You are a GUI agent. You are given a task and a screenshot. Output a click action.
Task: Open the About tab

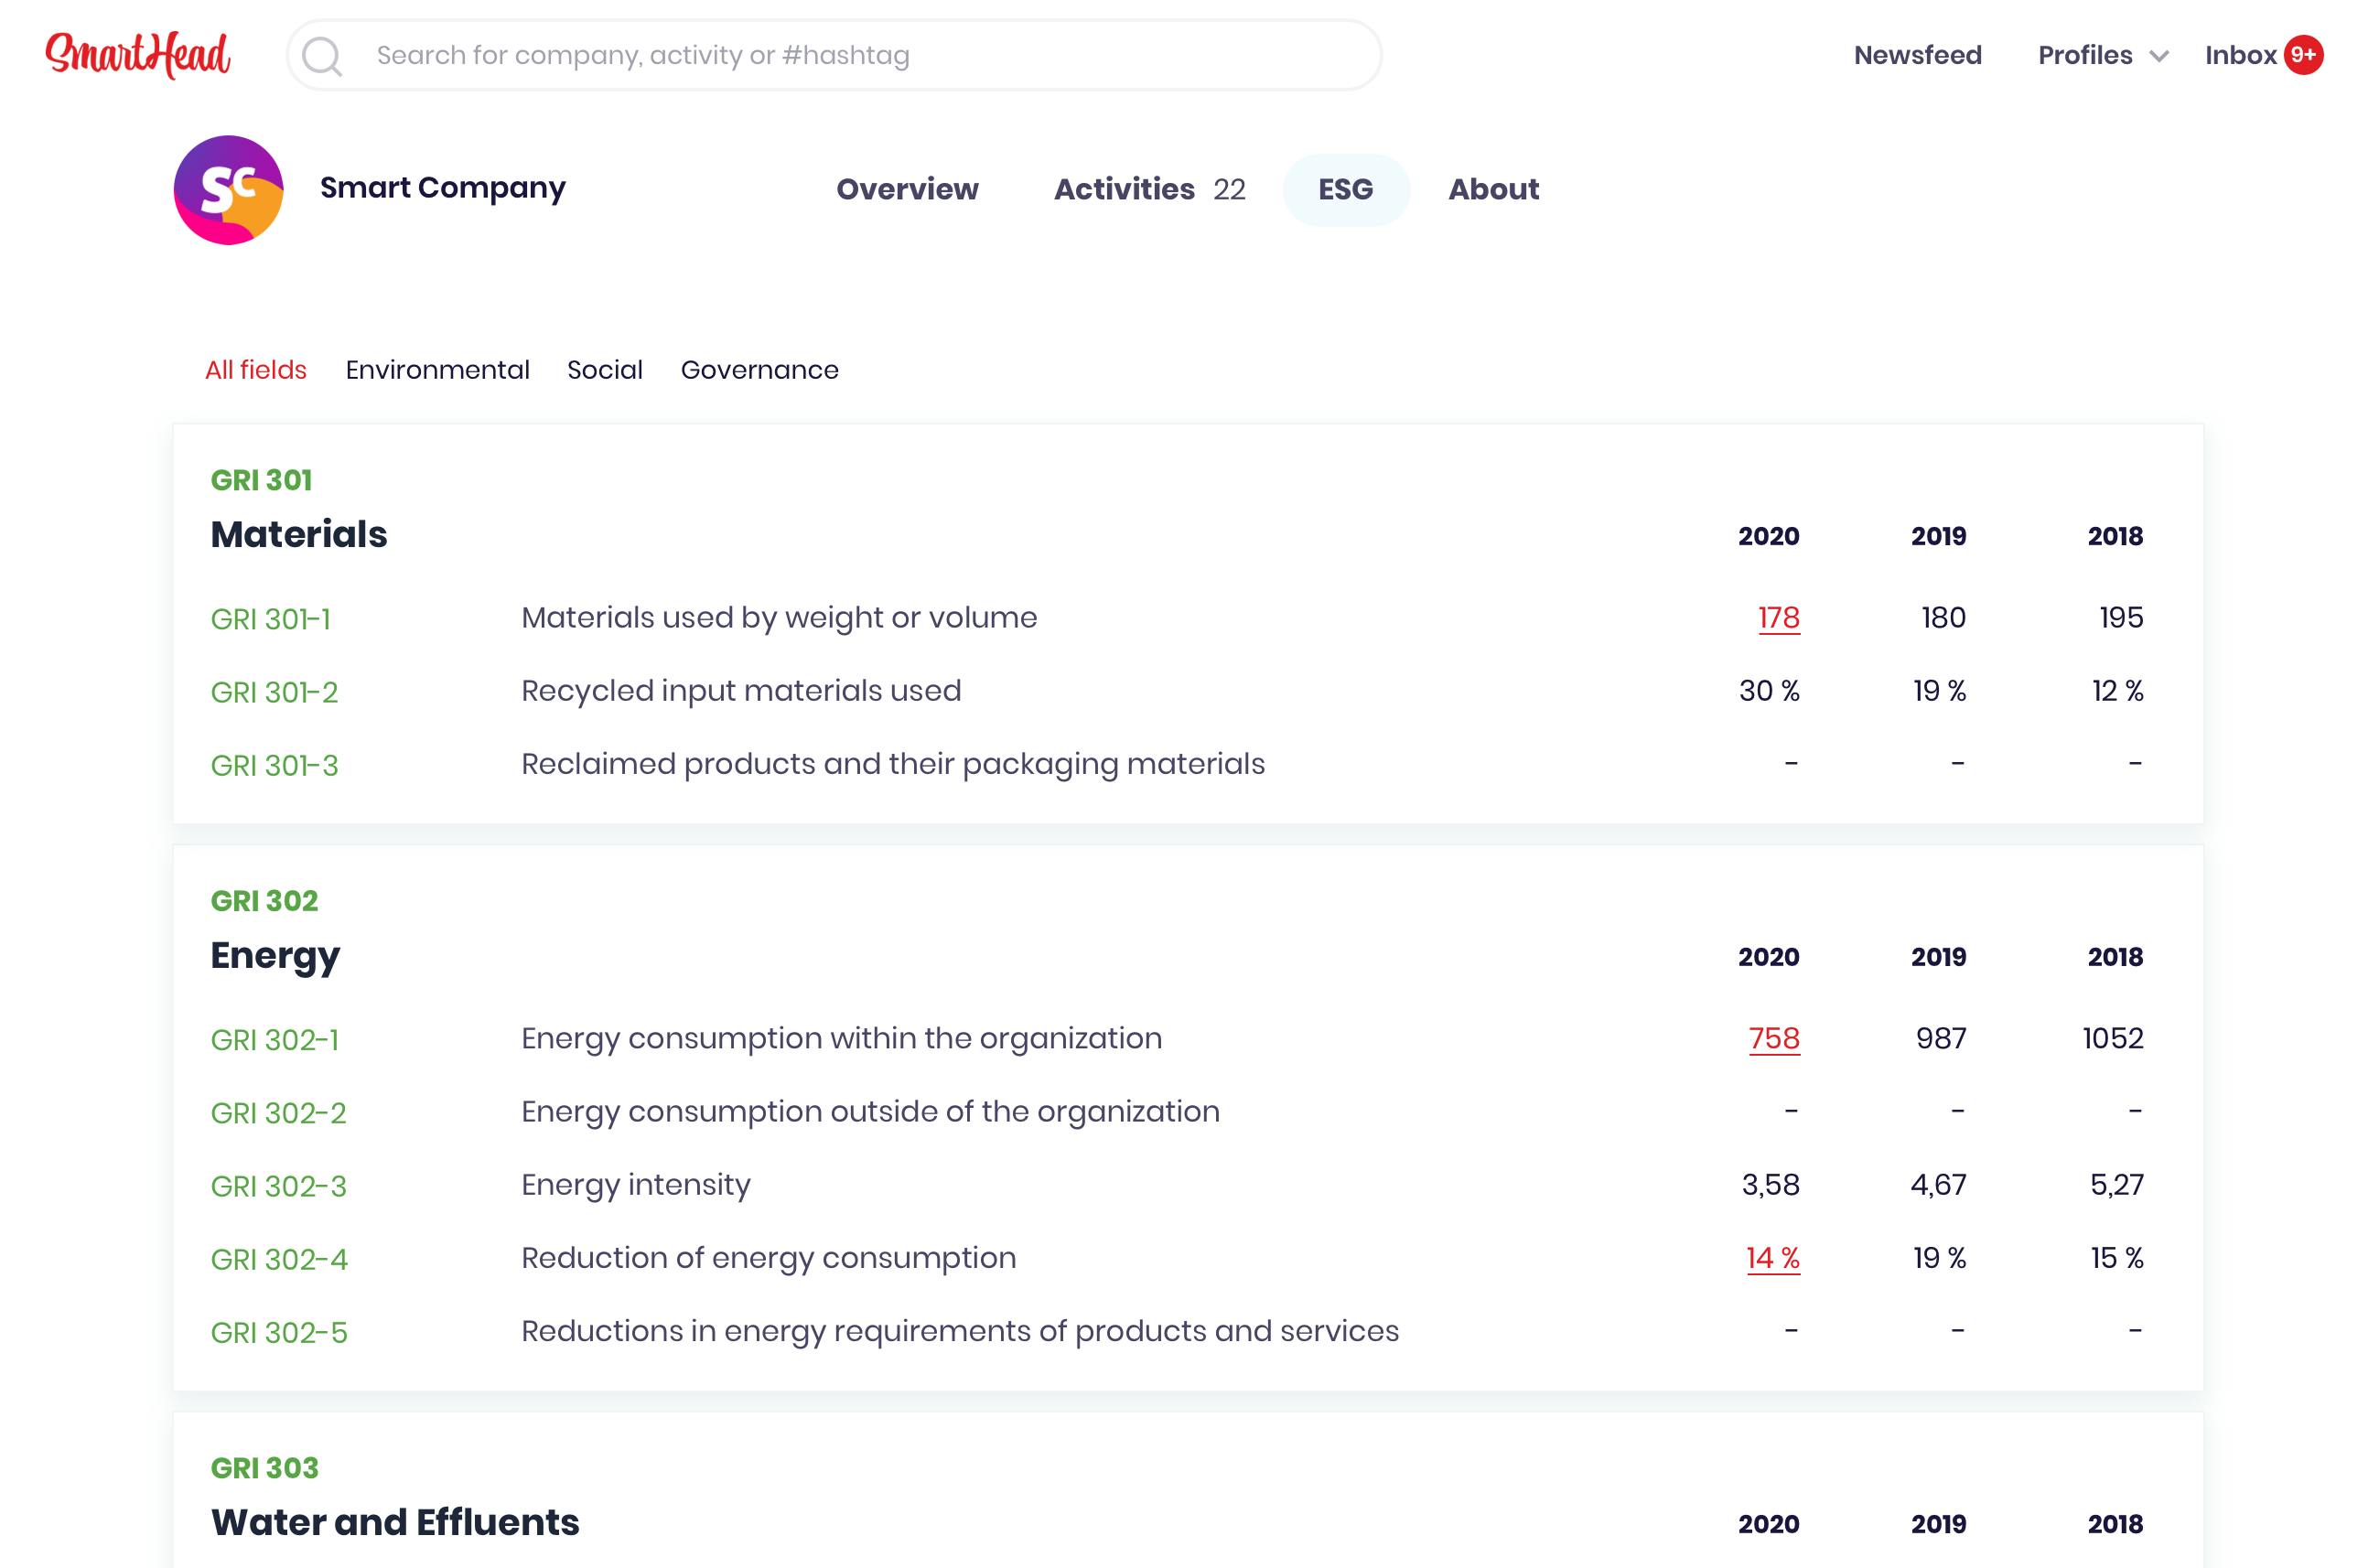click(x=1493, y=189)
